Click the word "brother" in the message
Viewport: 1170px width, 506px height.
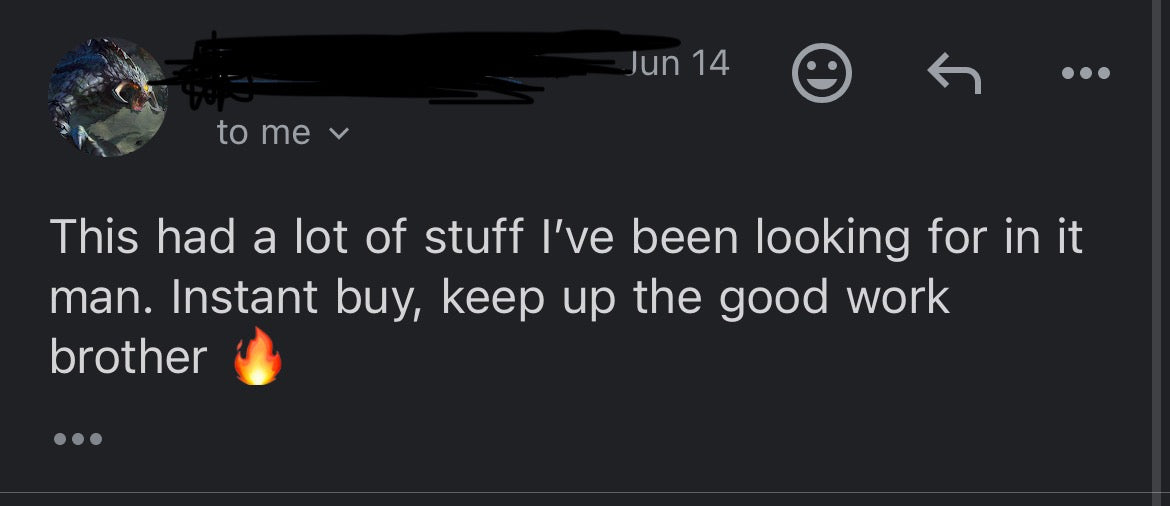point(128,357)
